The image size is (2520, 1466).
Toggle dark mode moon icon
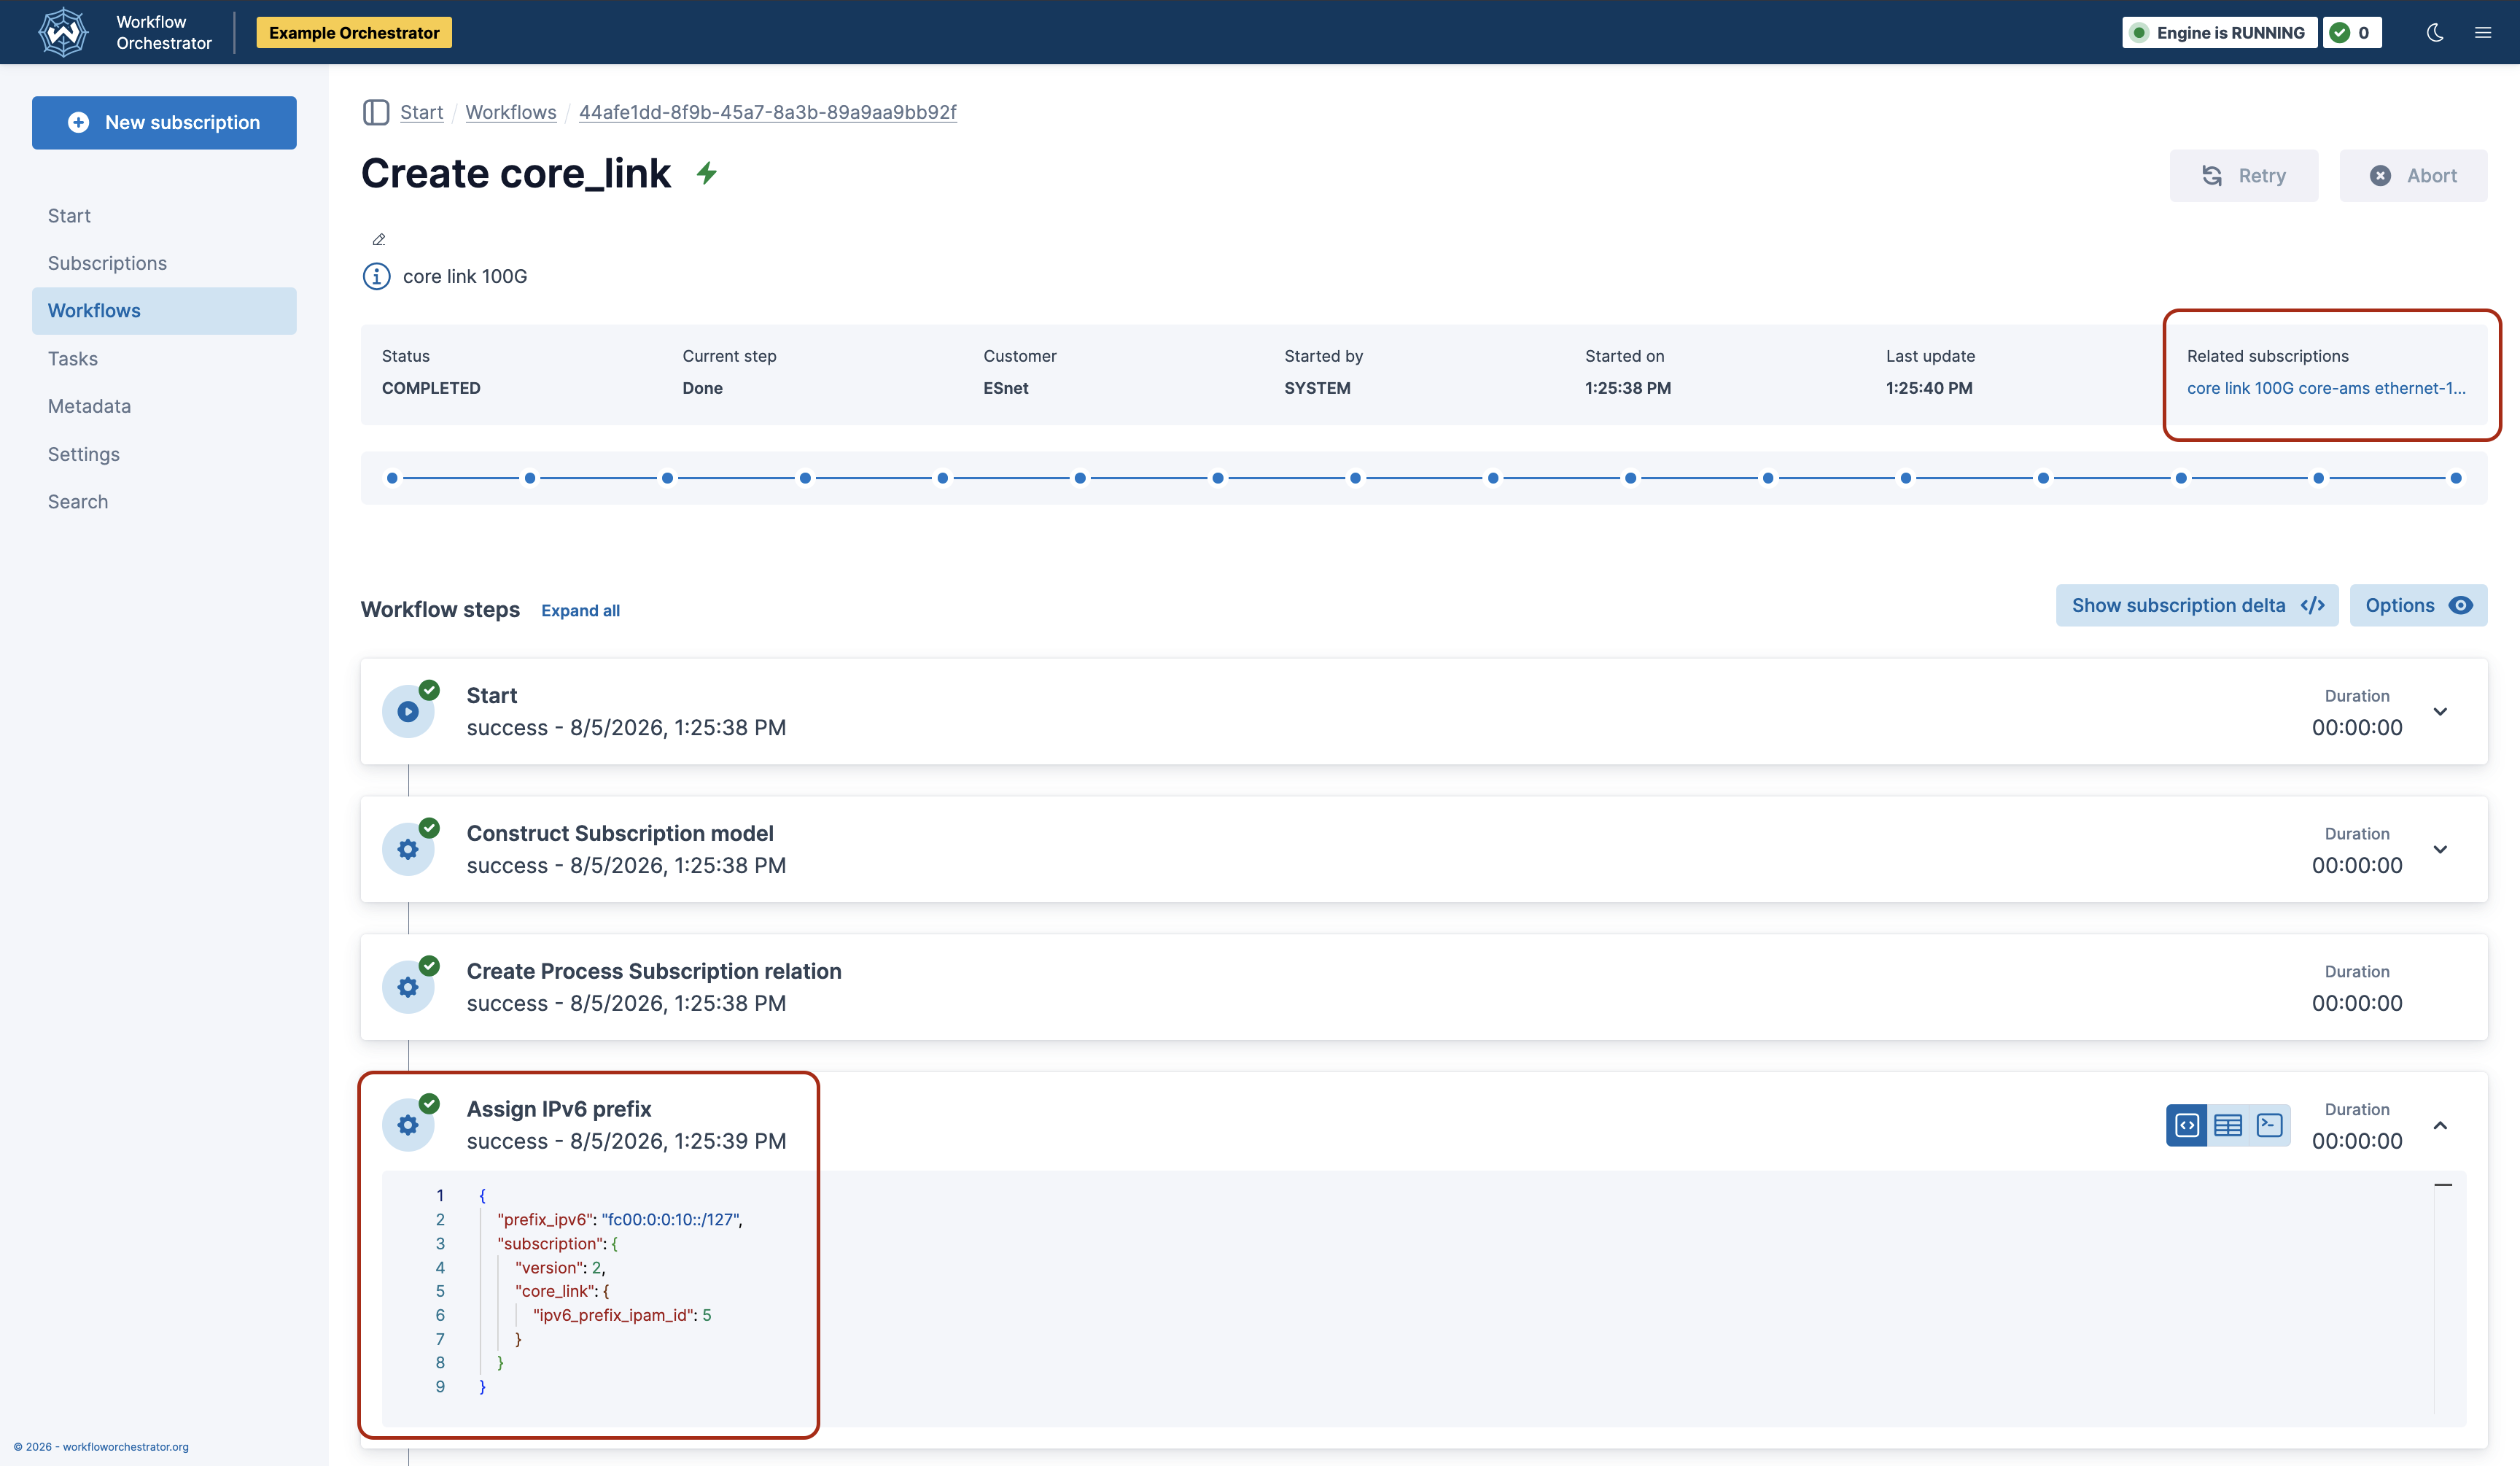[2435, 32]
